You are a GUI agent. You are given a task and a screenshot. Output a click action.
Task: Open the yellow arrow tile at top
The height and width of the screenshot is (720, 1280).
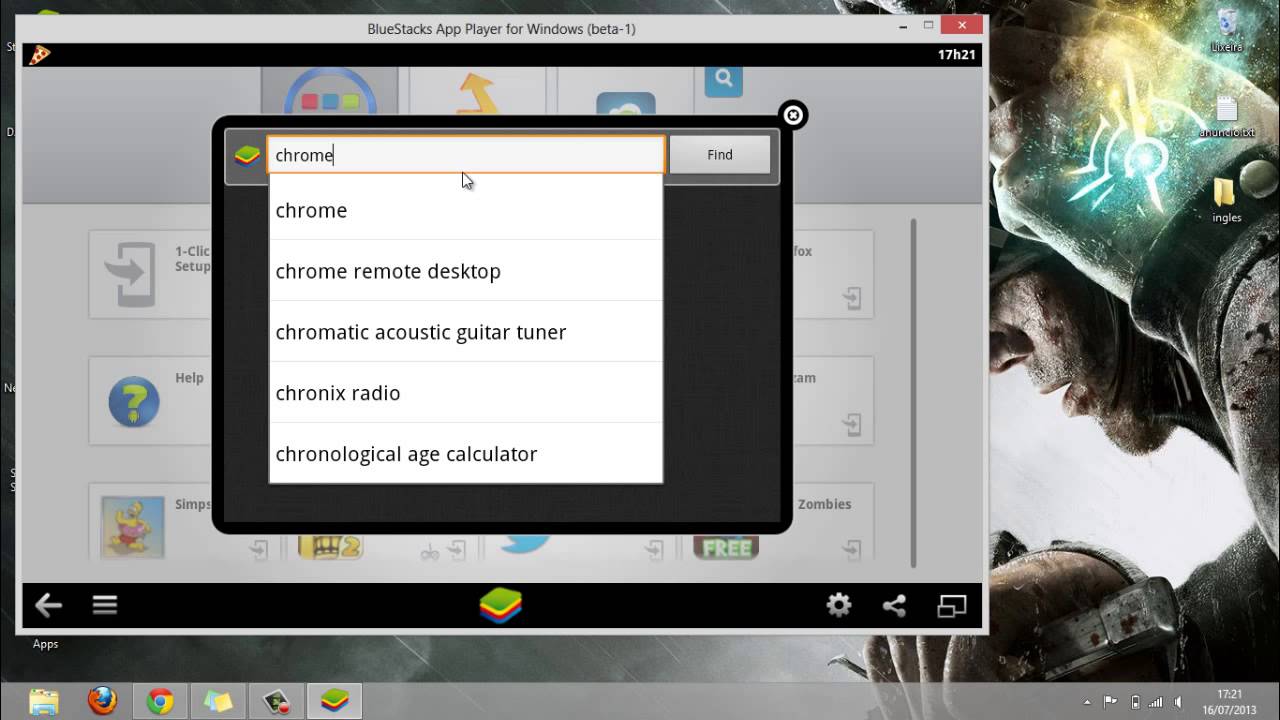pyautogui.click(x=478, y=91)
